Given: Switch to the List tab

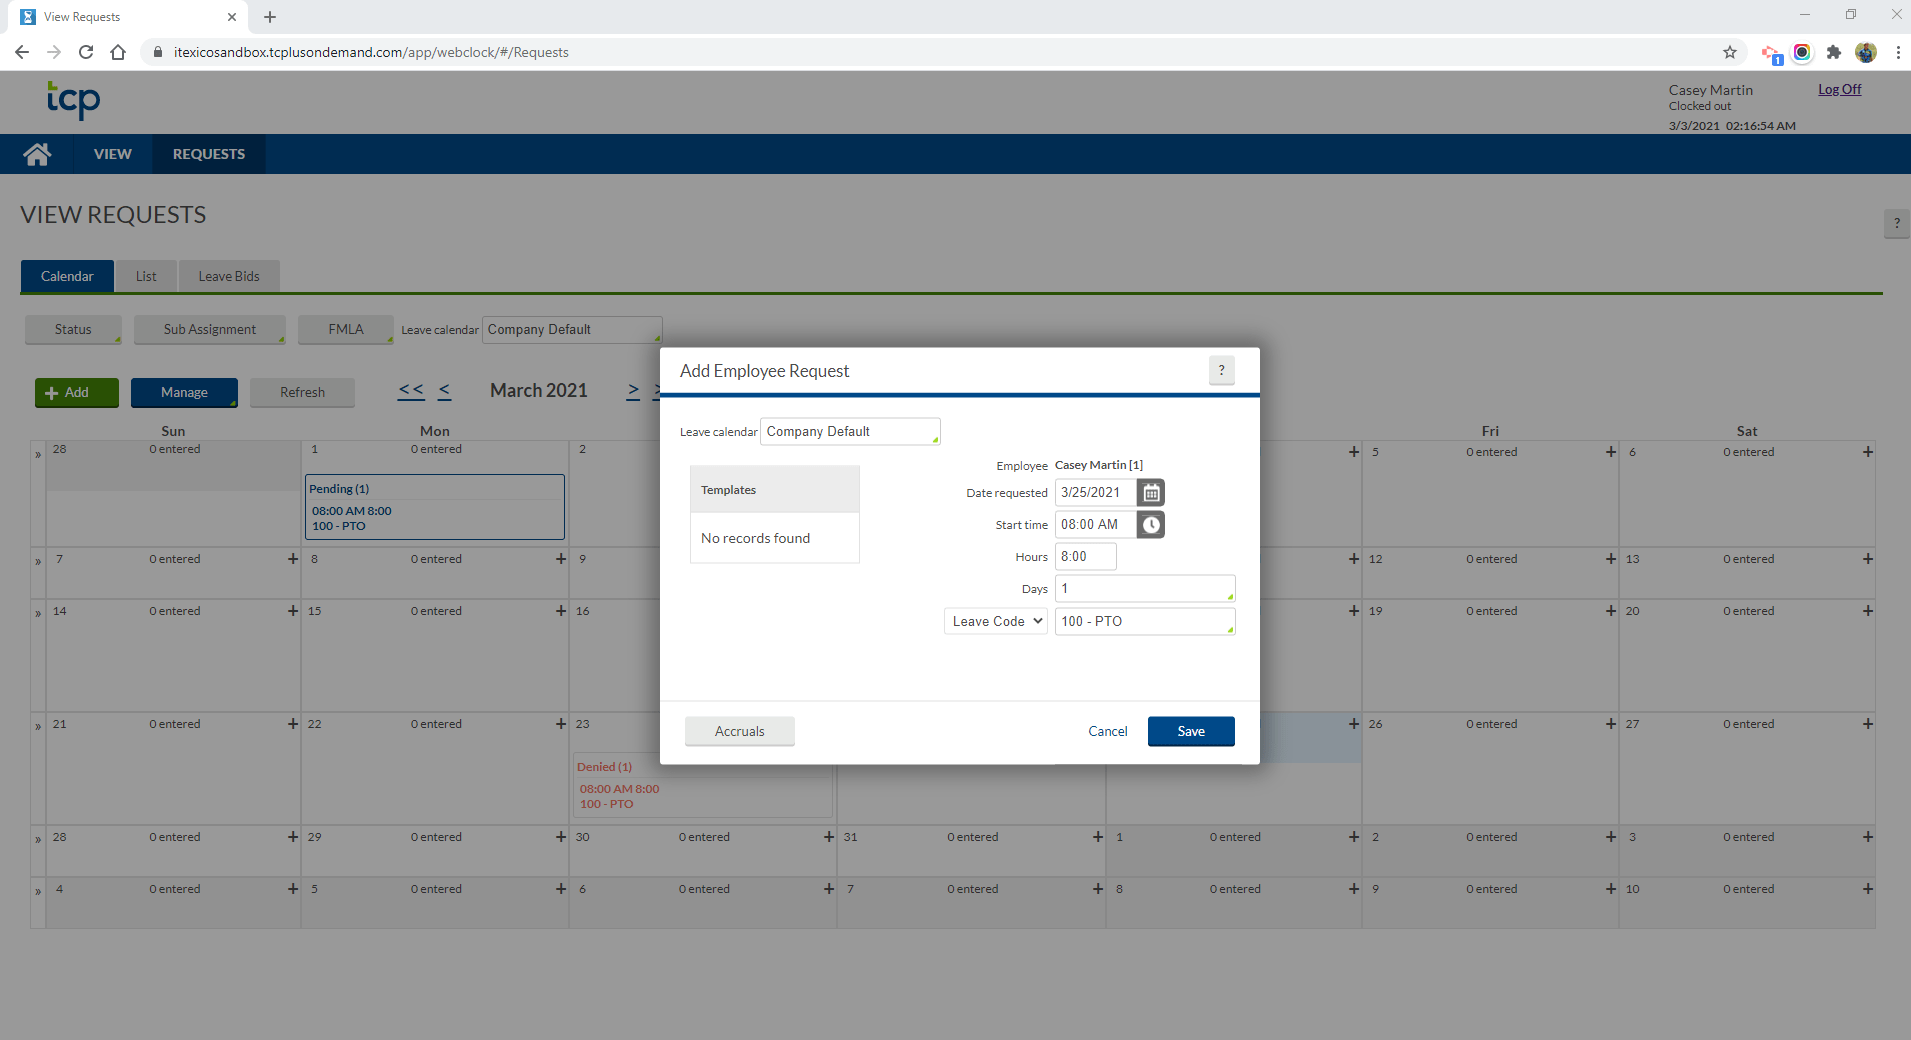Looking at the screenshot, I should pos(146,276).
